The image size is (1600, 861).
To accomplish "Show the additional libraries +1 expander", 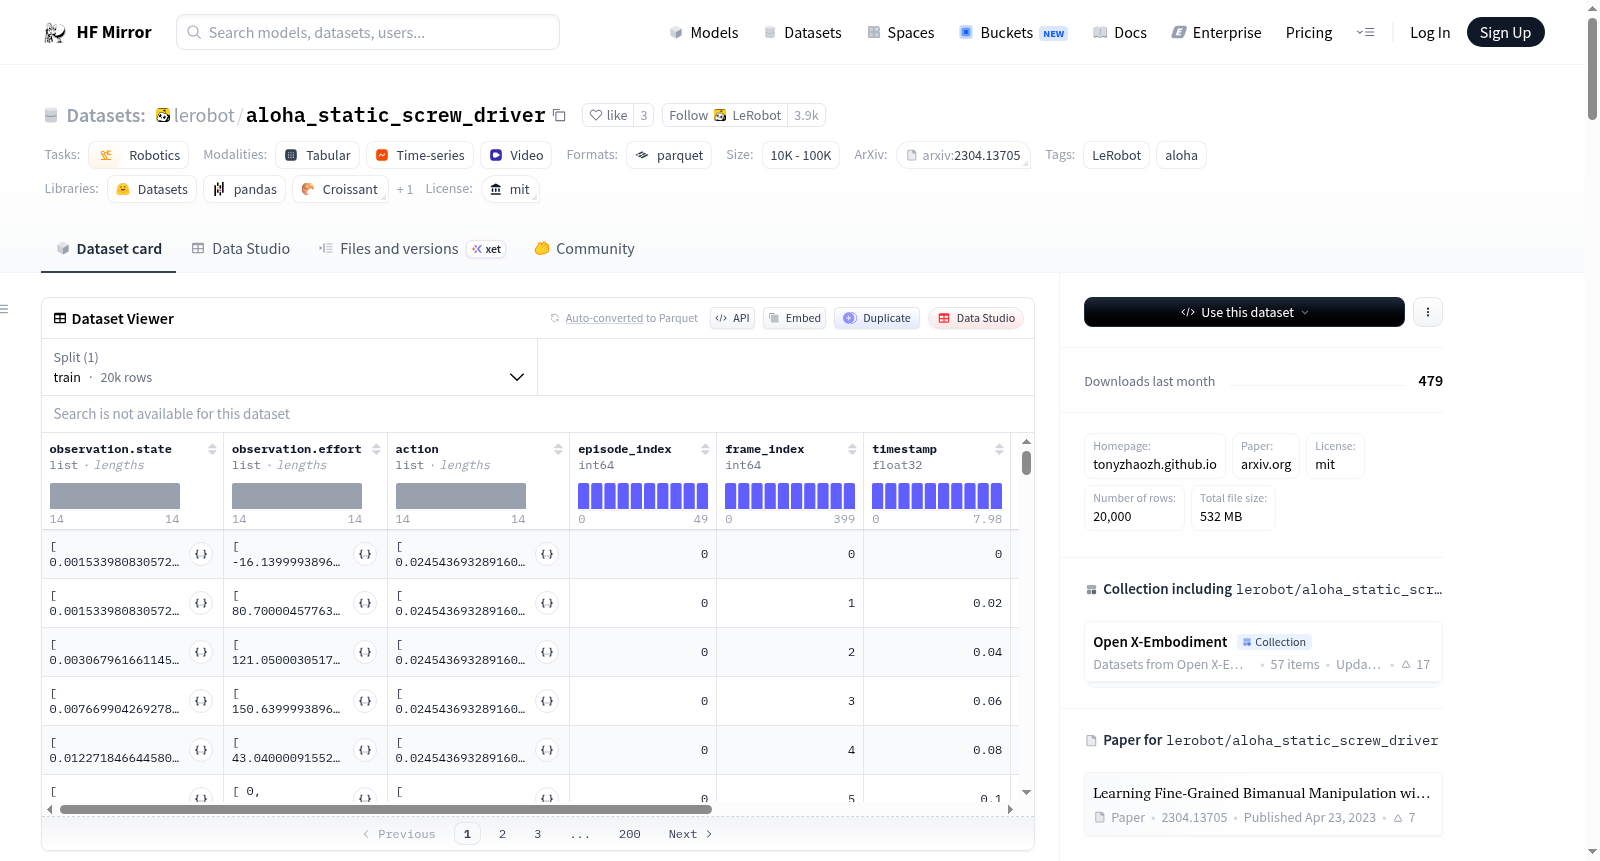I will pyautogui.click(x=405, y=189).
